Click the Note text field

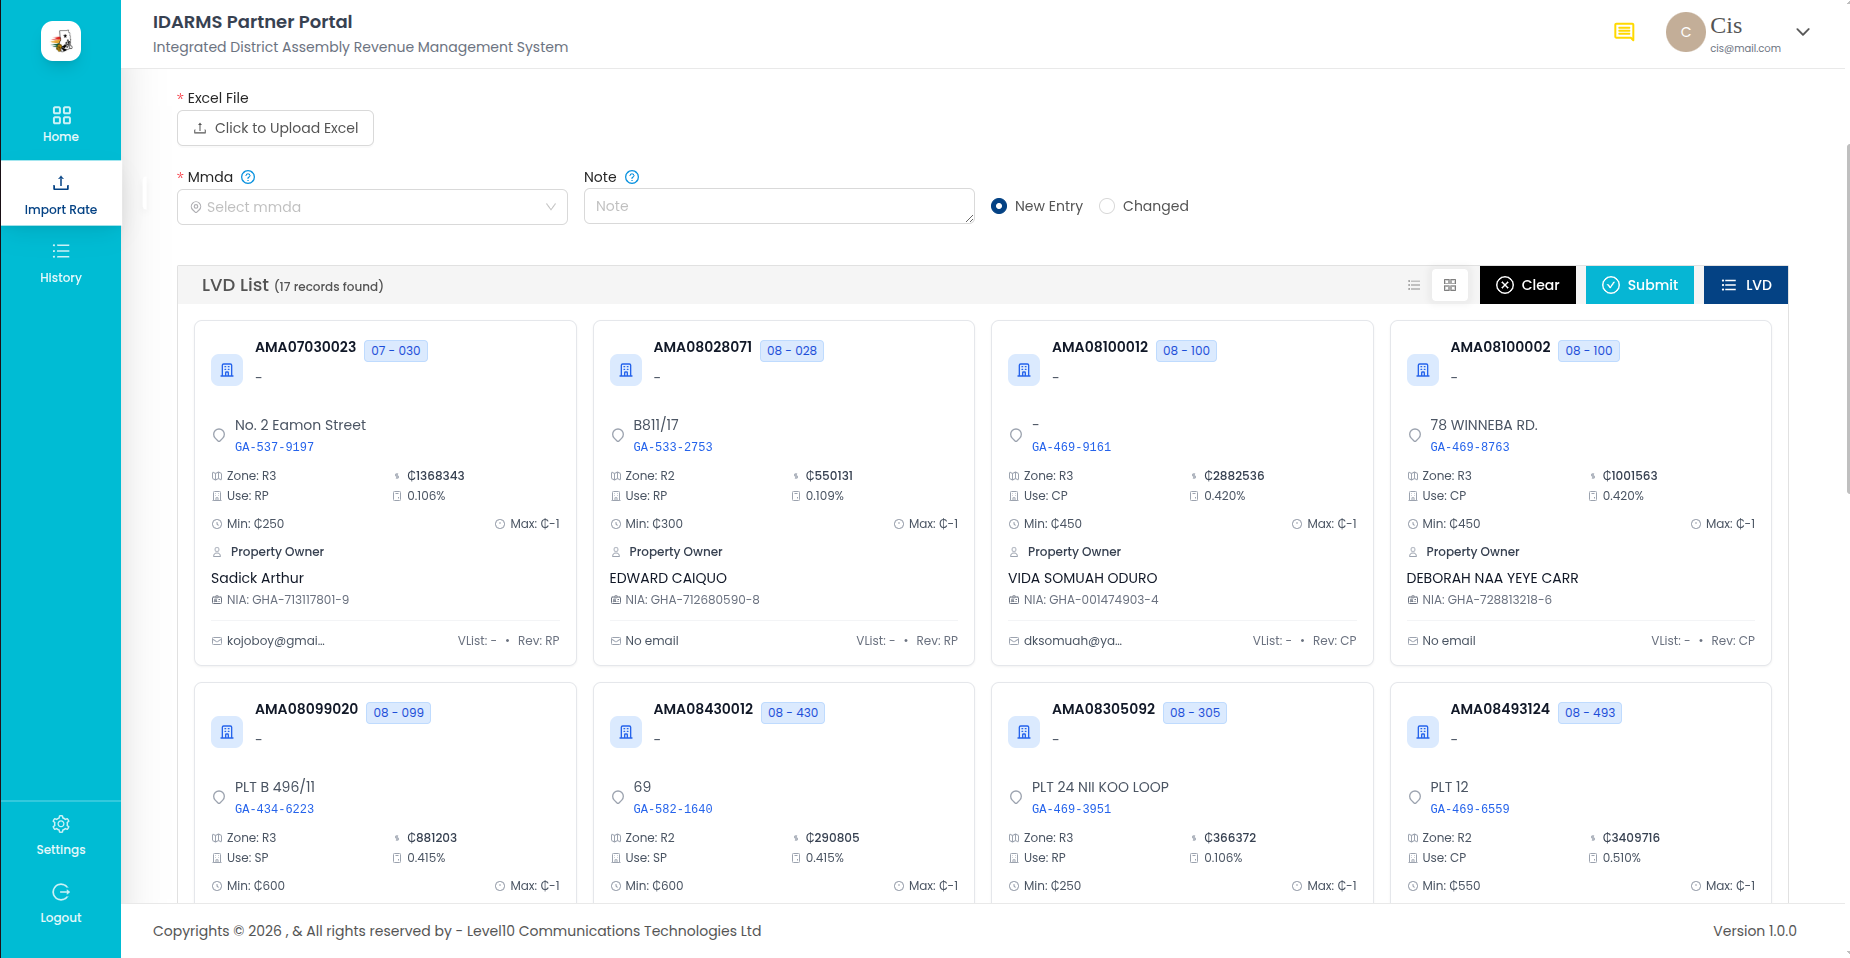click(779, 206)
